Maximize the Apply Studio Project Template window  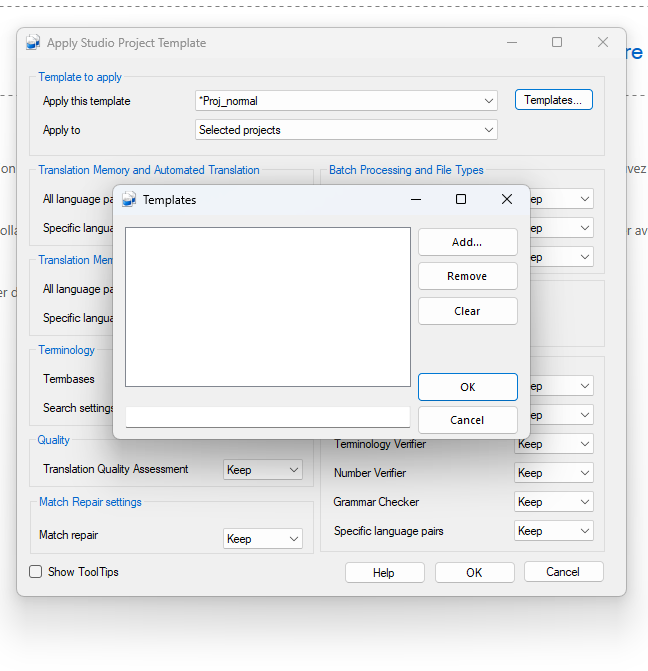(x=557, y=42)
